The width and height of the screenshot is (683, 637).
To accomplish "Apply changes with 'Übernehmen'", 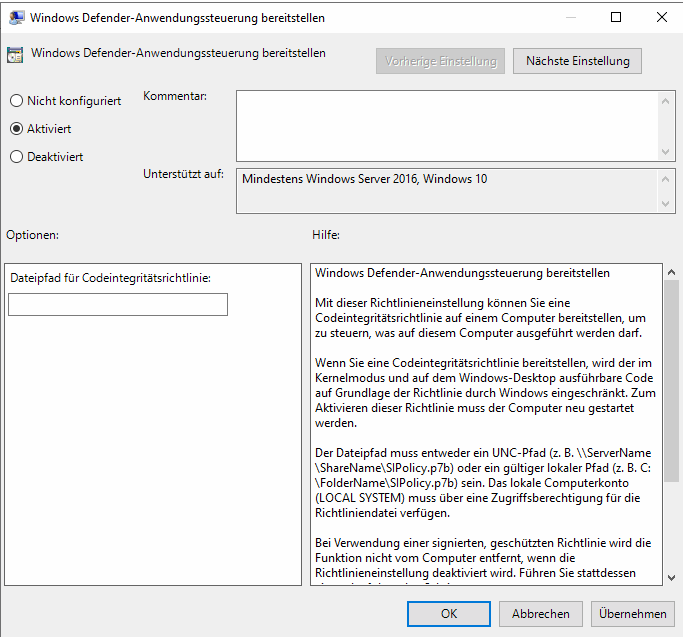I will (x=633, y=614).
